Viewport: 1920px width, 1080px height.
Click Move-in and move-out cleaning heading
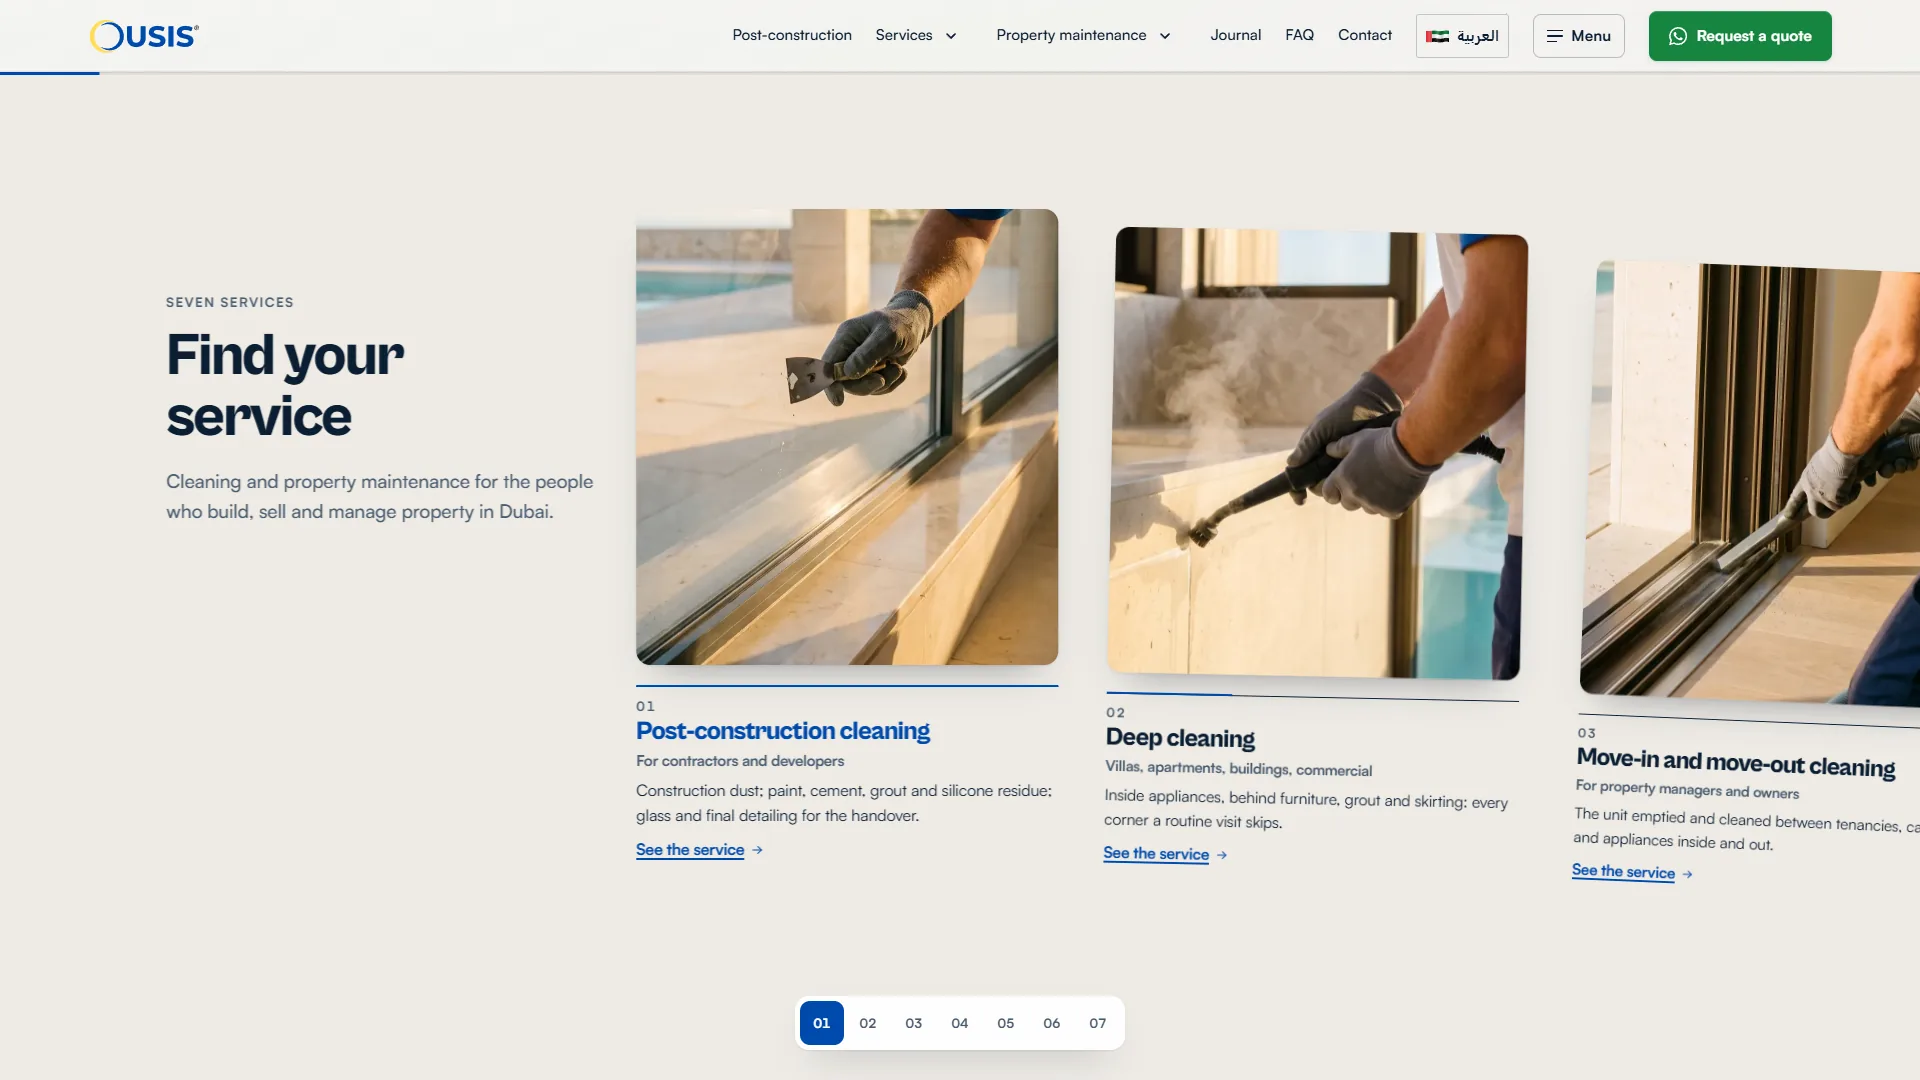coord(1736,763)
